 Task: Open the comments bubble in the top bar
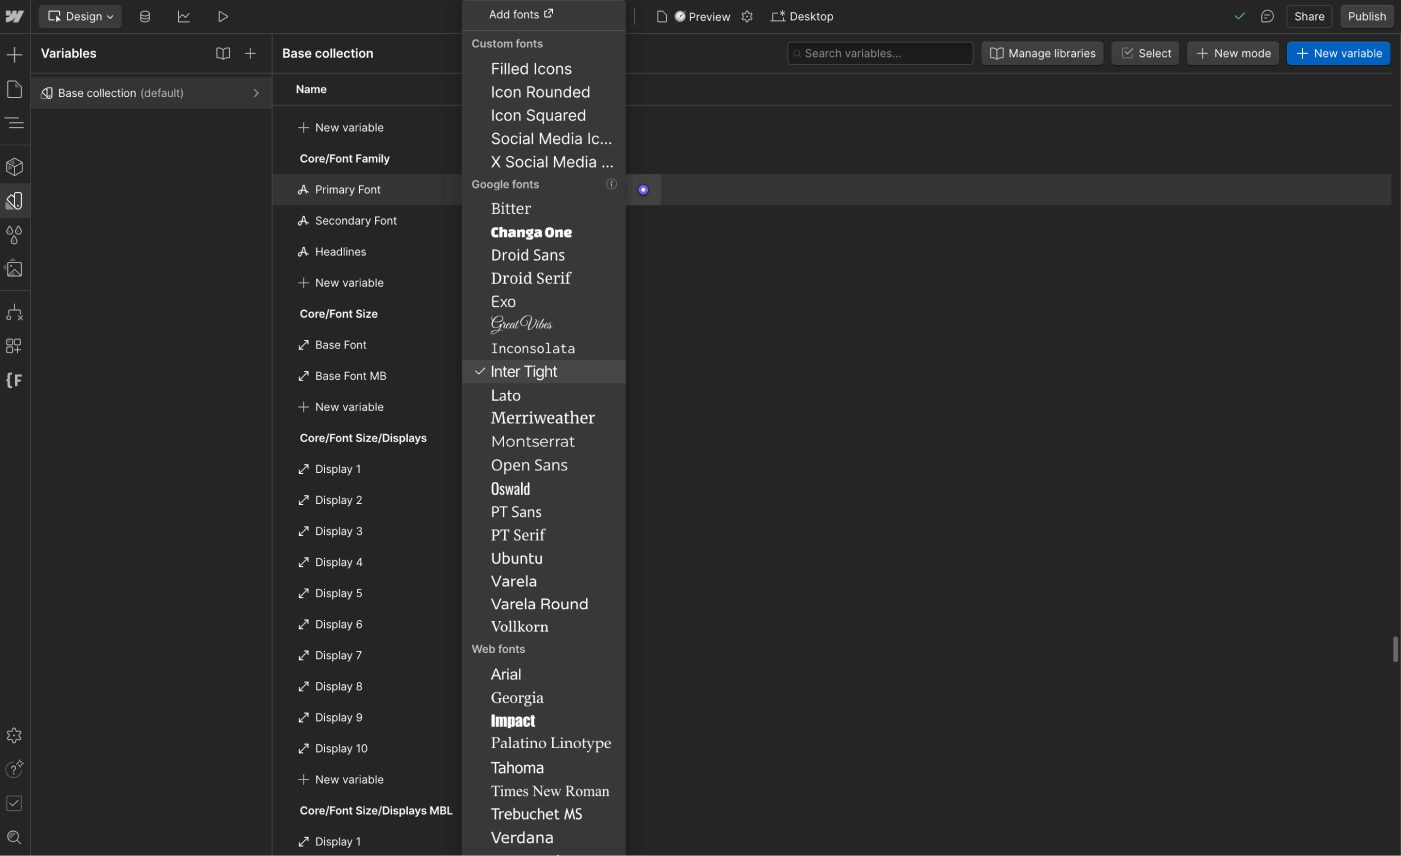pyautogui.click(x=1269, y=16)
